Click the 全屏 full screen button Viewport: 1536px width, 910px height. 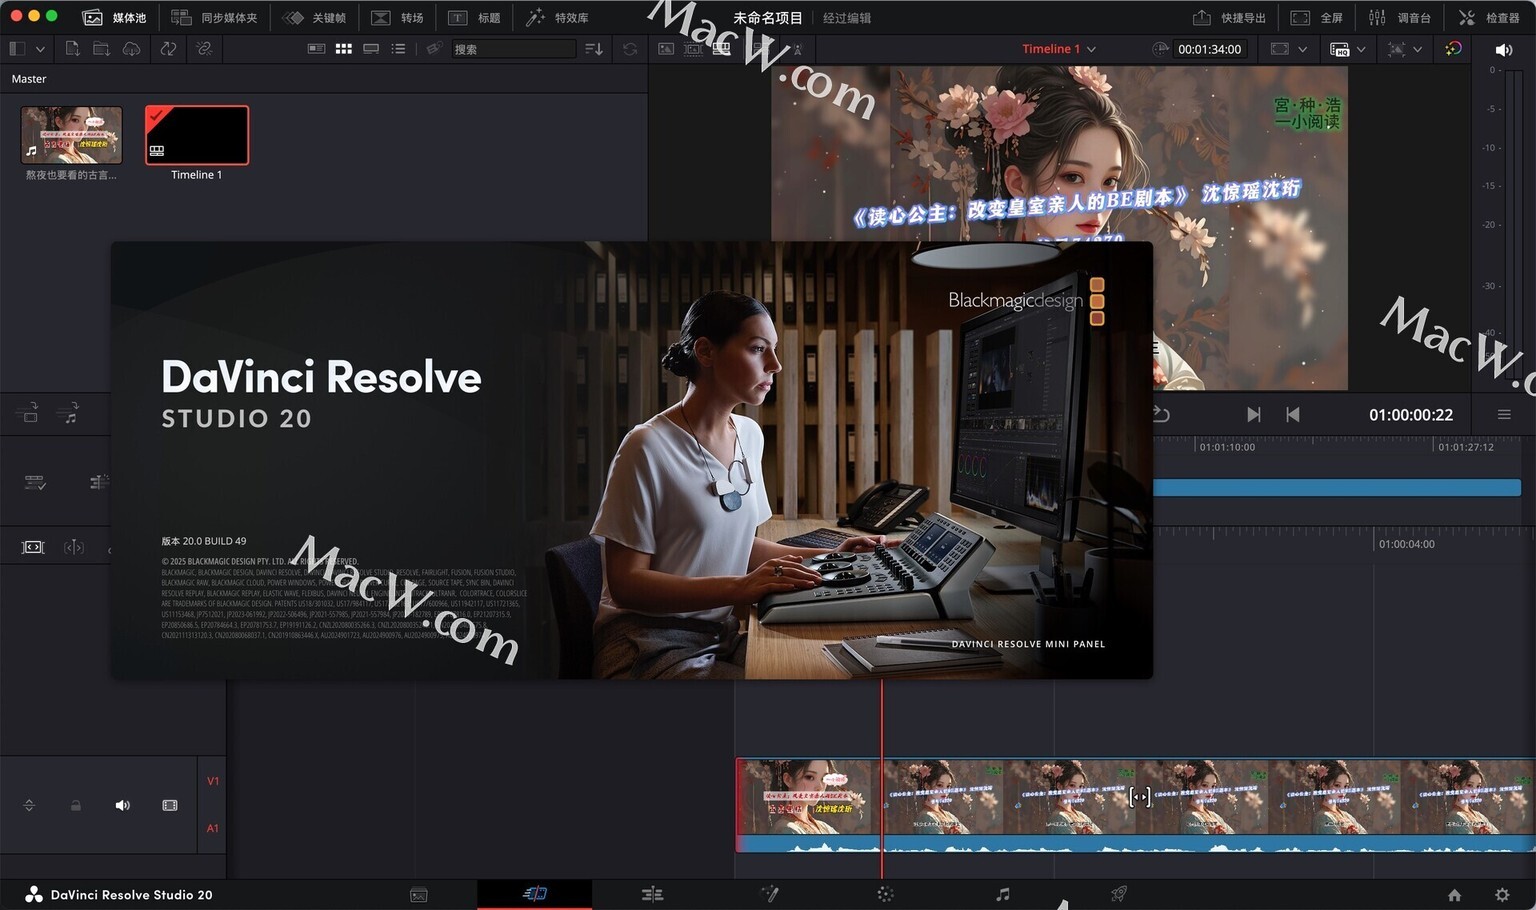pos(1316,17)
